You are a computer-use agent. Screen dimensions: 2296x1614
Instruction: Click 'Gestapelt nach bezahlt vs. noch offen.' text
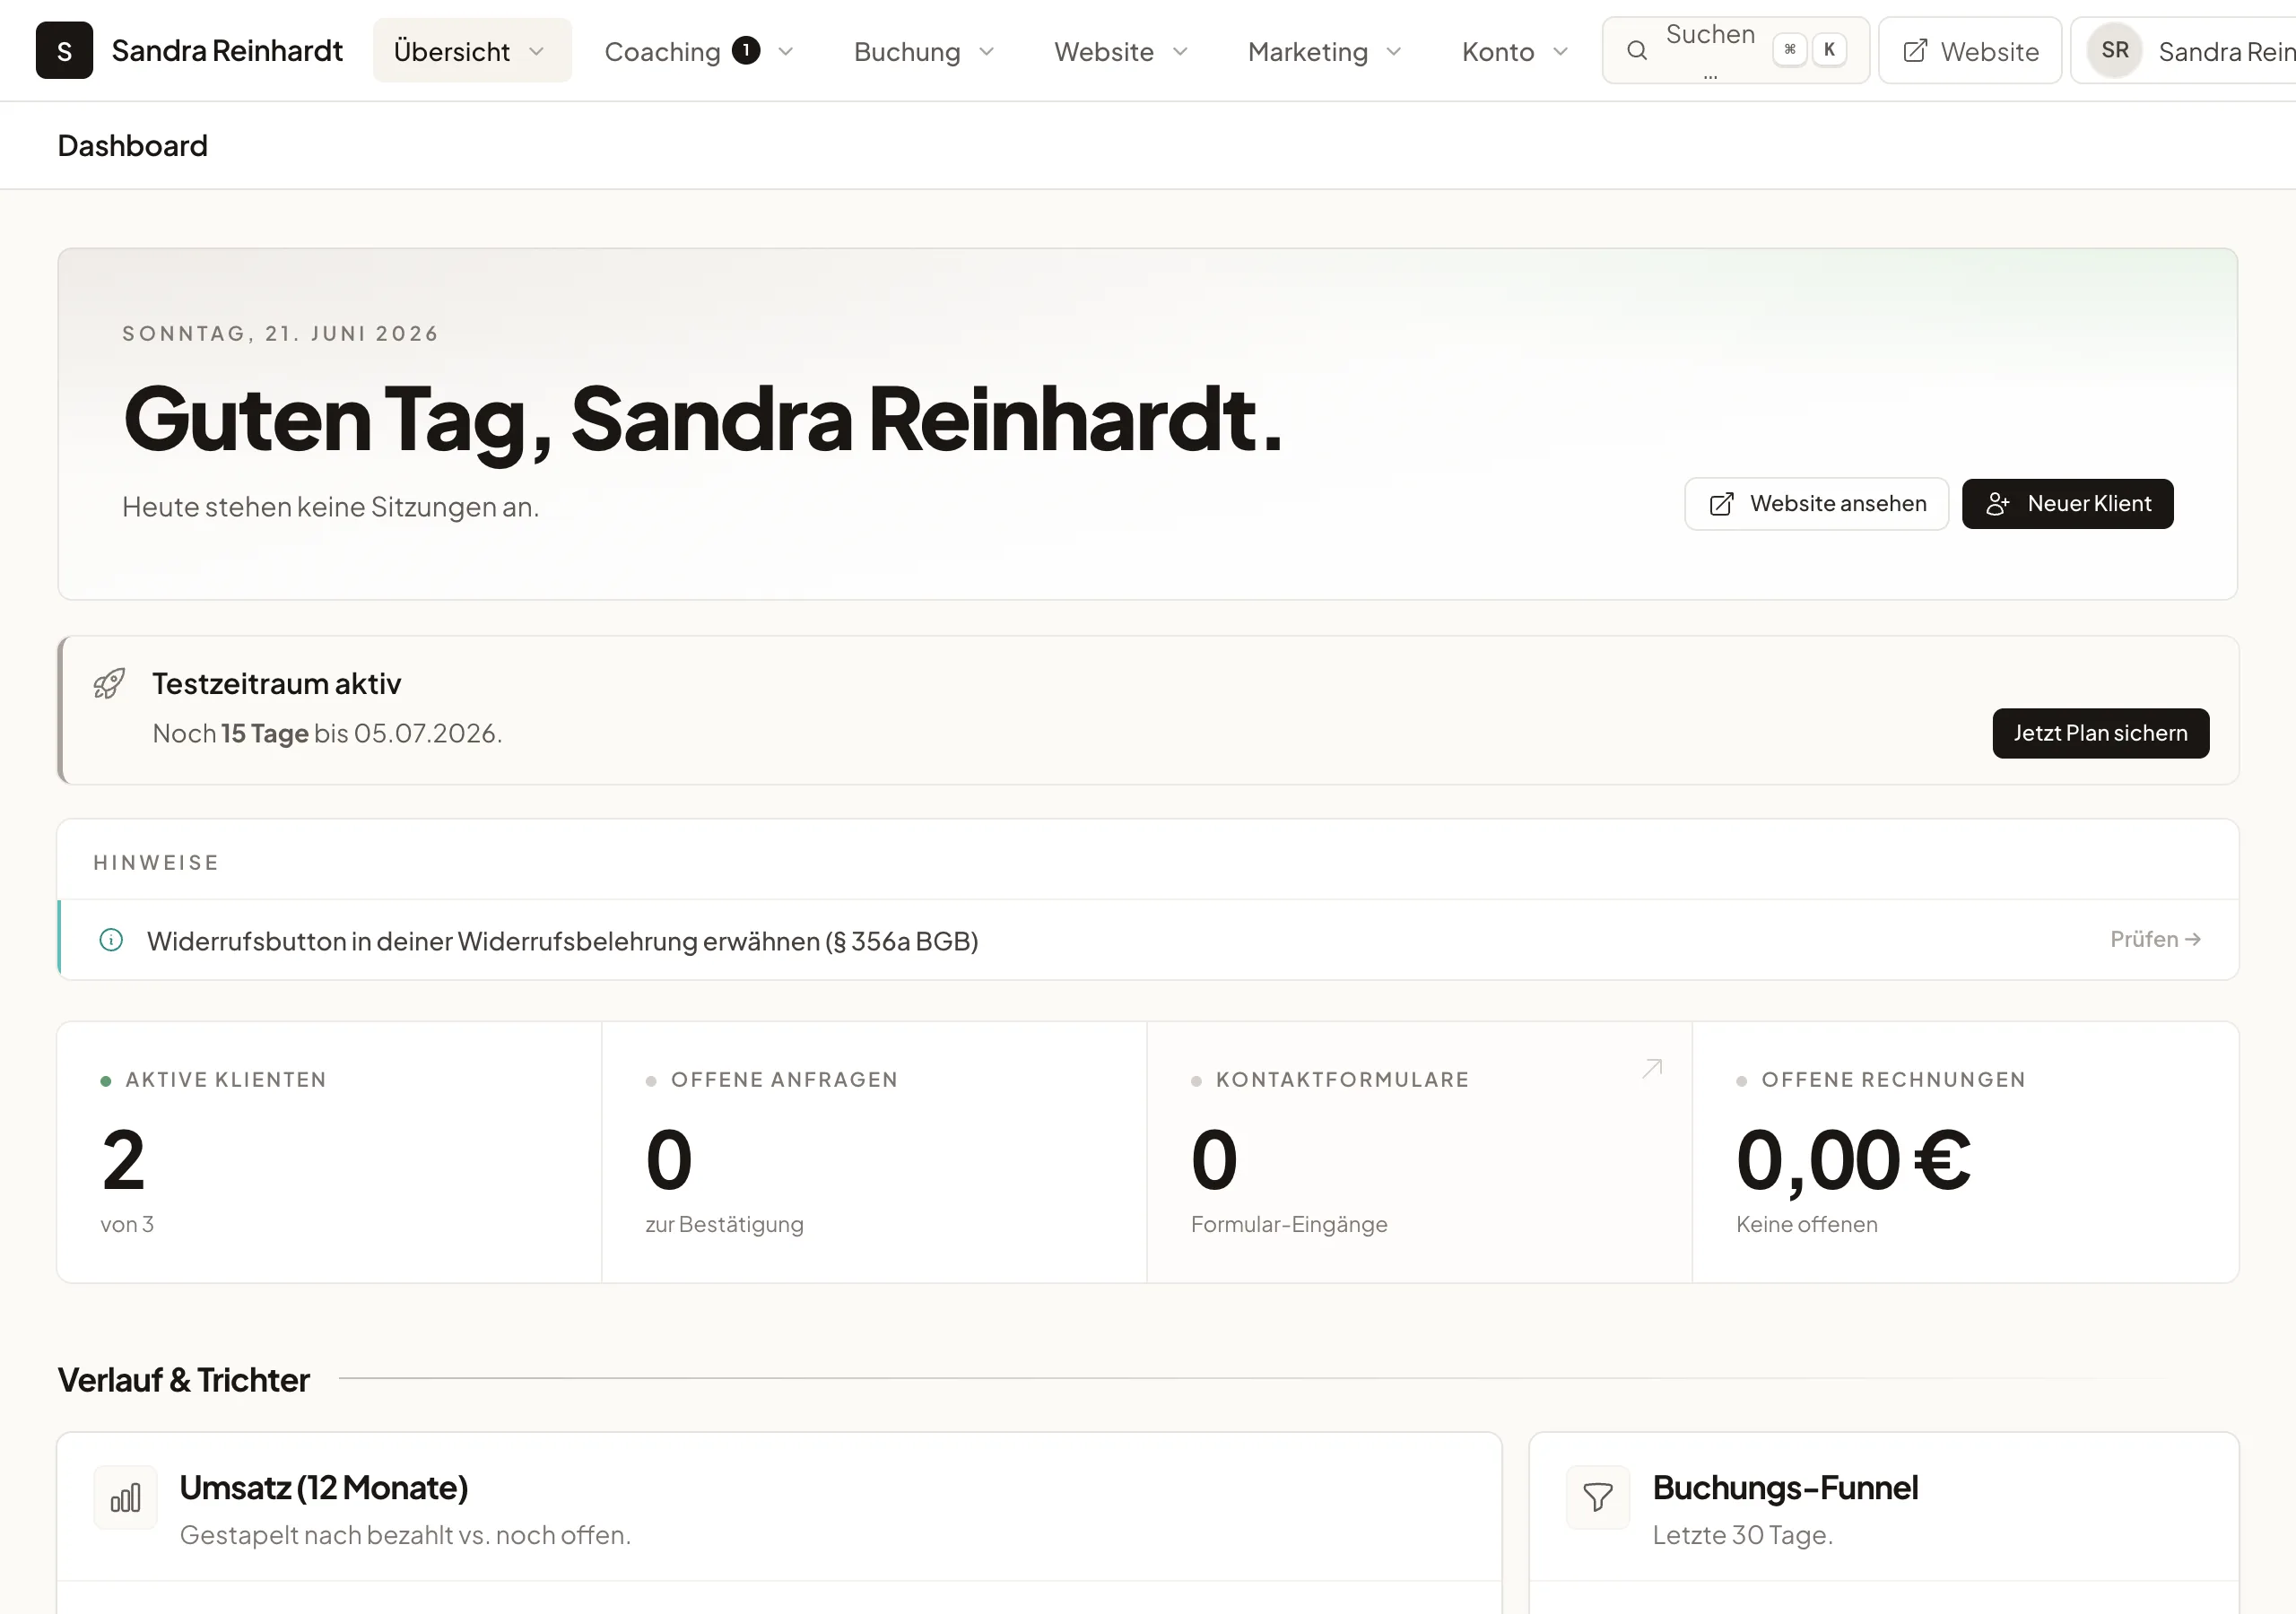coord(405,1535)
